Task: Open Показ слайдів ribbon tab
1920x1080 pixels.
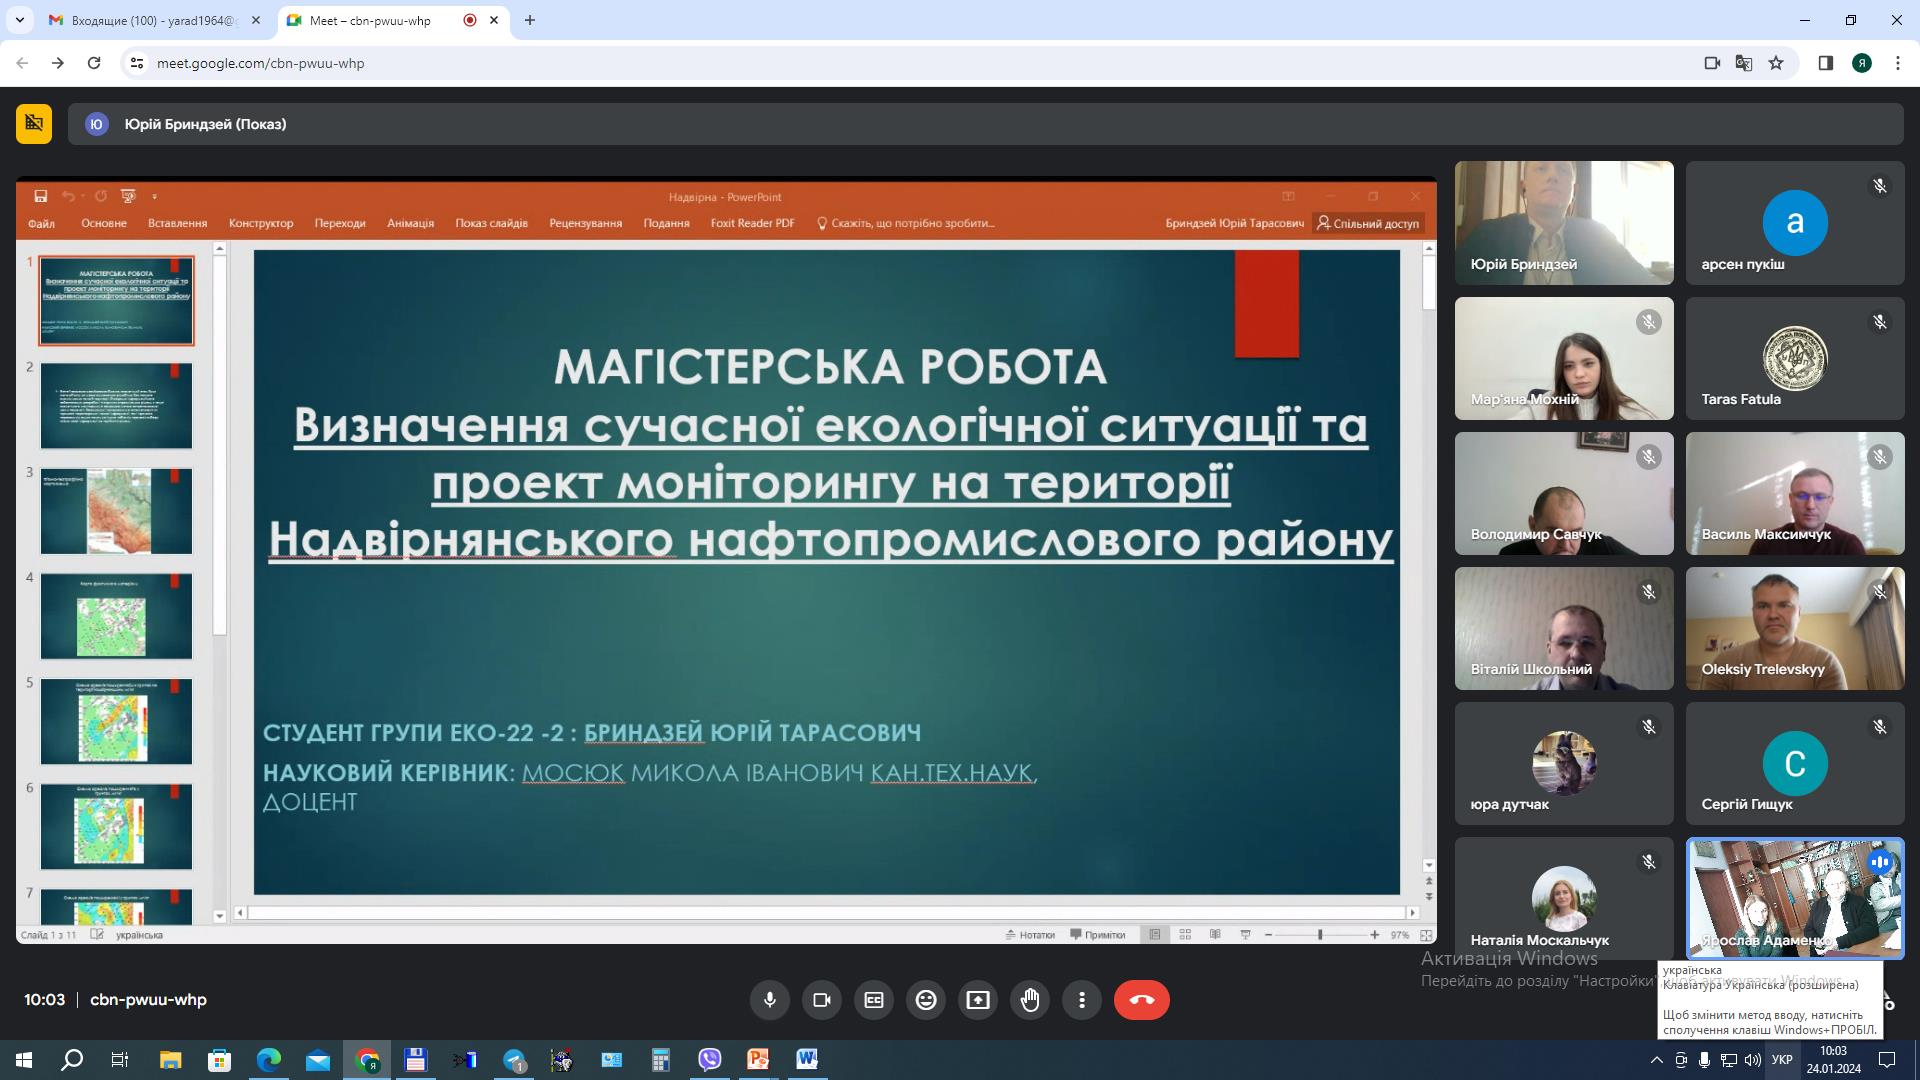Action: [491, 223]
